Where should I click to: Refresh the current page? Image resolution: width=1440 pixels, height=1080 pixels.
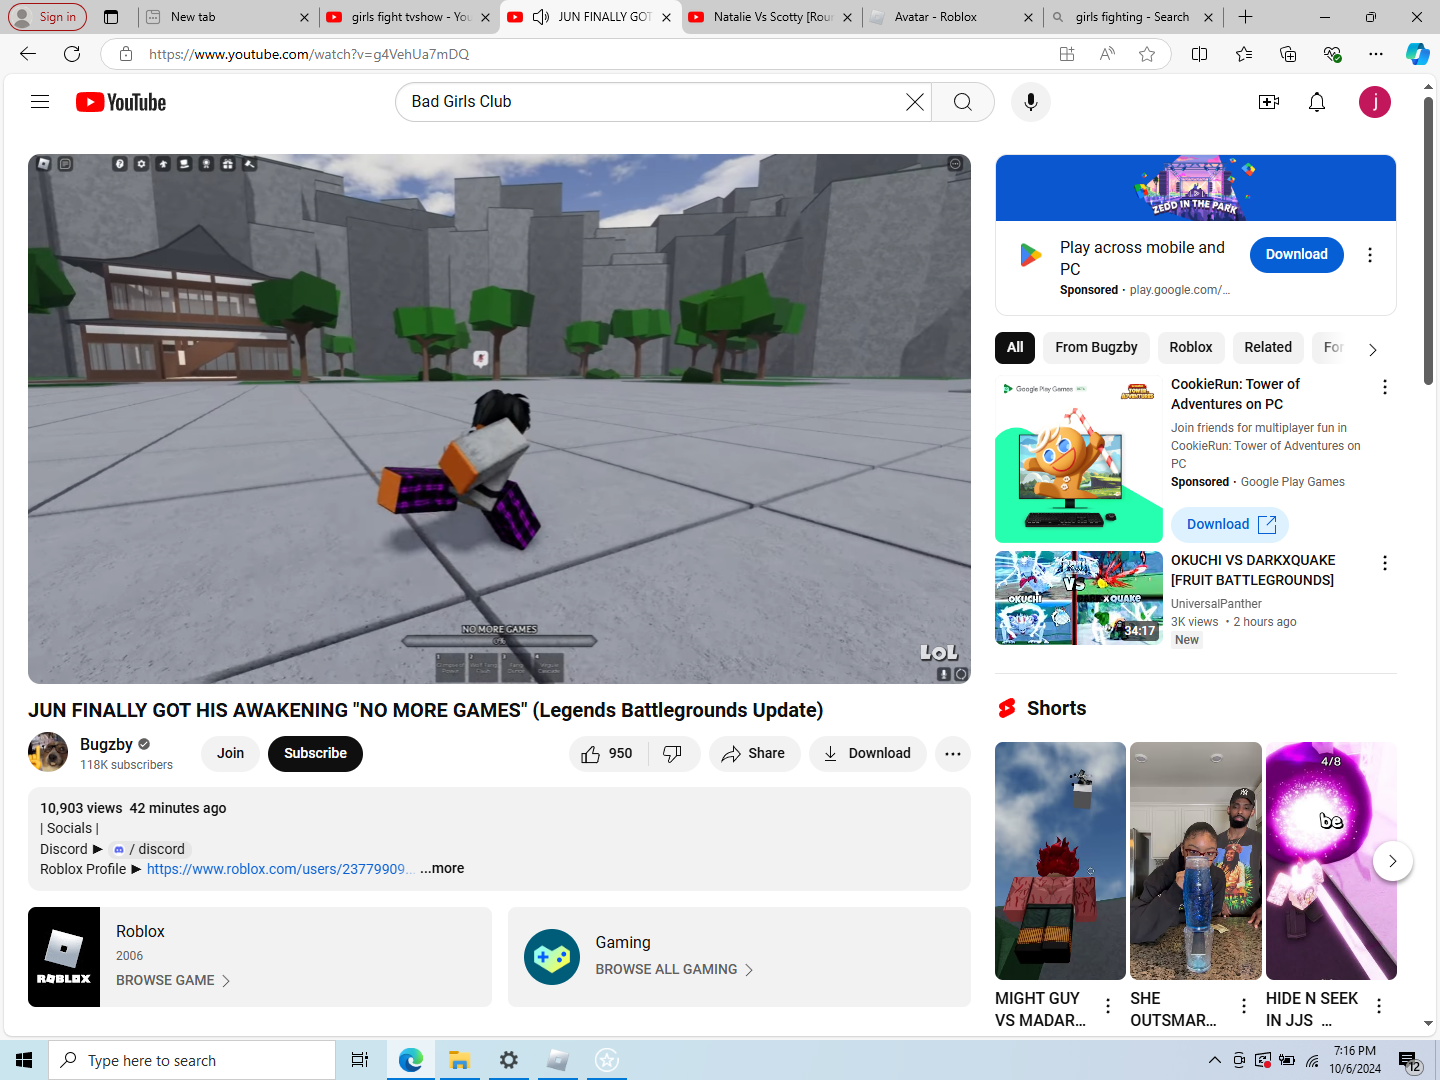click(72, 54)
